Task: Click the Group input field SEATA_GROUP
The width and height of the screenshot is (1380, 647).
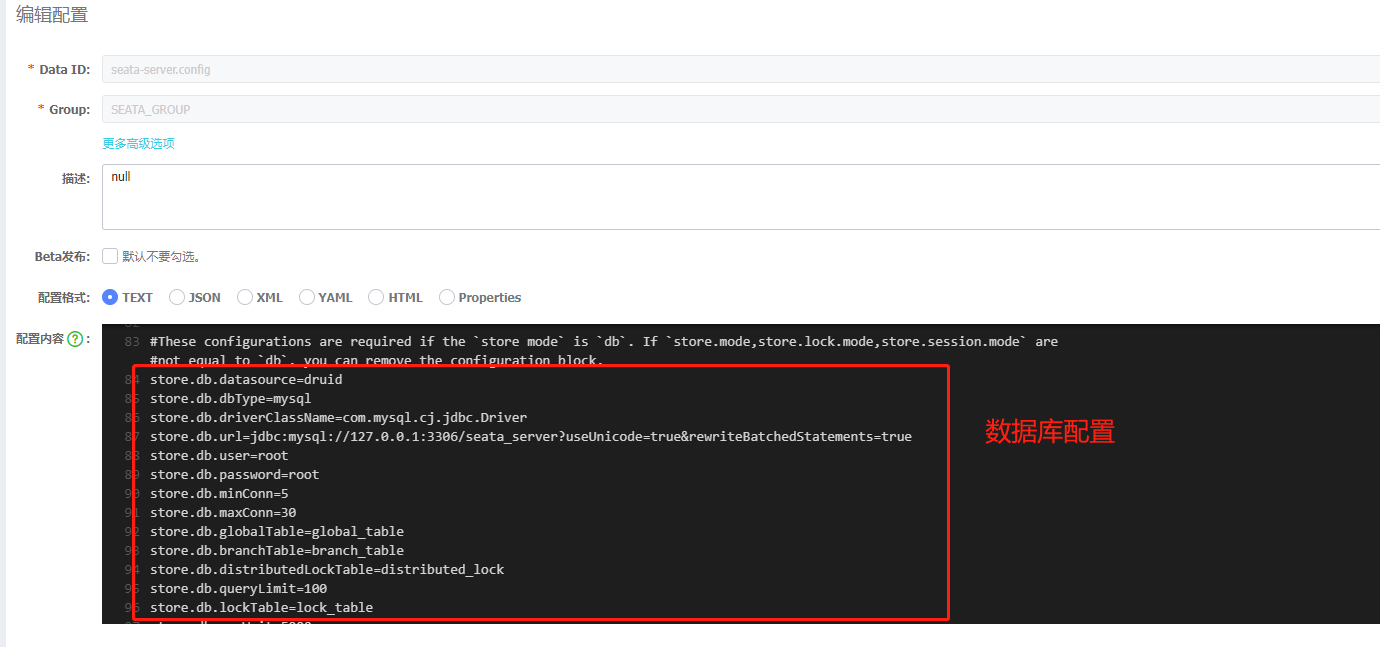Action: point(741,109)
